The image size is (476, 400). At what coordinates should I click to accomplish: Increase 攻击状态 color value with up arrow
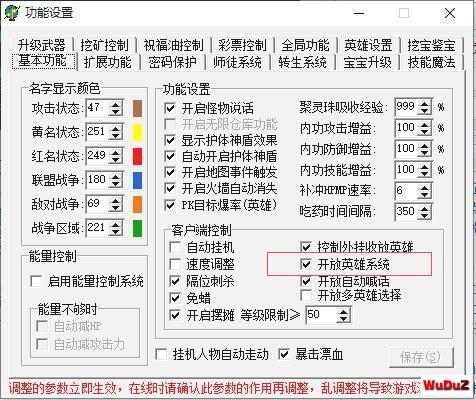[116, 105]
